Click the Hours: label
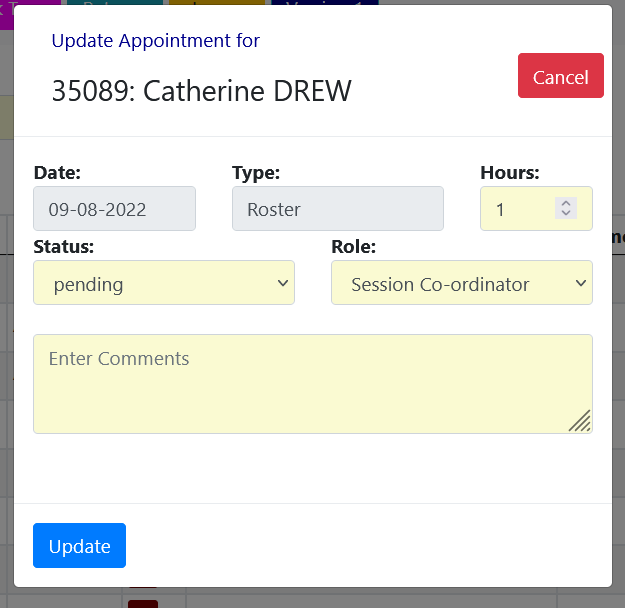 tap(509, 172)
